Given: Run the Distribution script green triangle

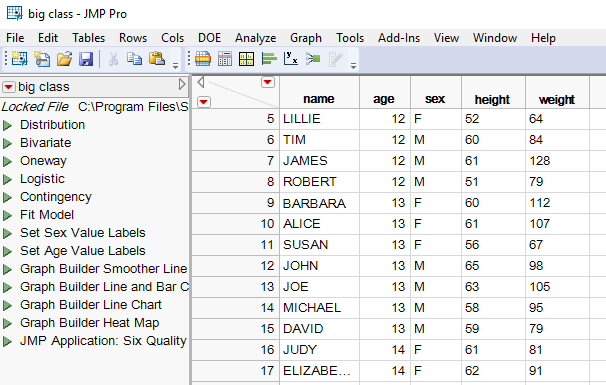Looking at the screenshot, I should click(7, 125).
